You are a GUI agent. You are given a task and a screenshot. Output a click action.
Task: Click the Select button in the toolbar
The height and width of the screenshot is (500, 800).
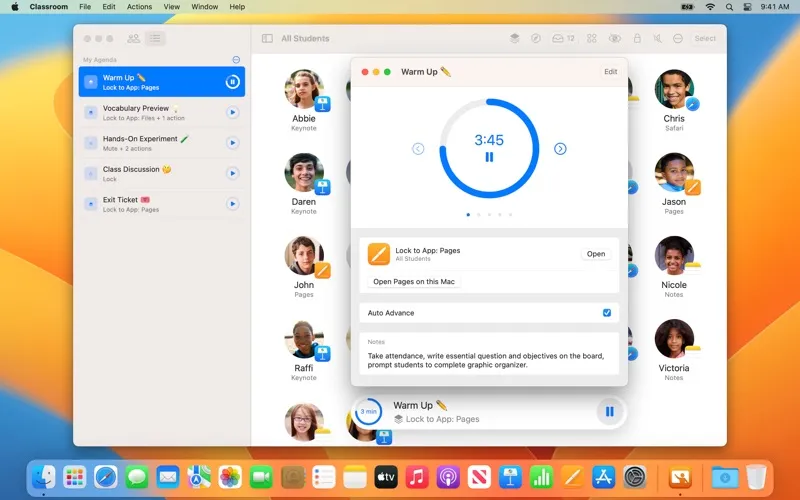click(705, 38)
